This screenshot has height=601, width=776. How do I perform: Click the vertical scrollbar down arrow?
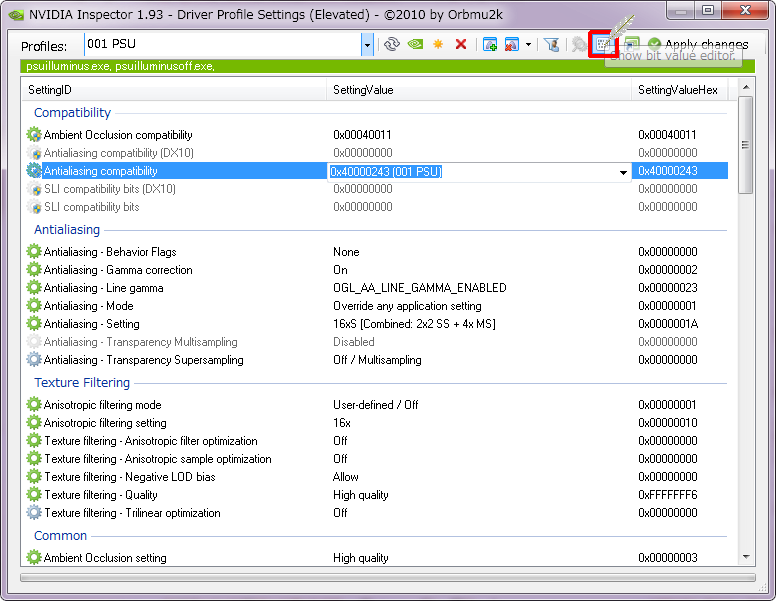[x=746, y=557]
